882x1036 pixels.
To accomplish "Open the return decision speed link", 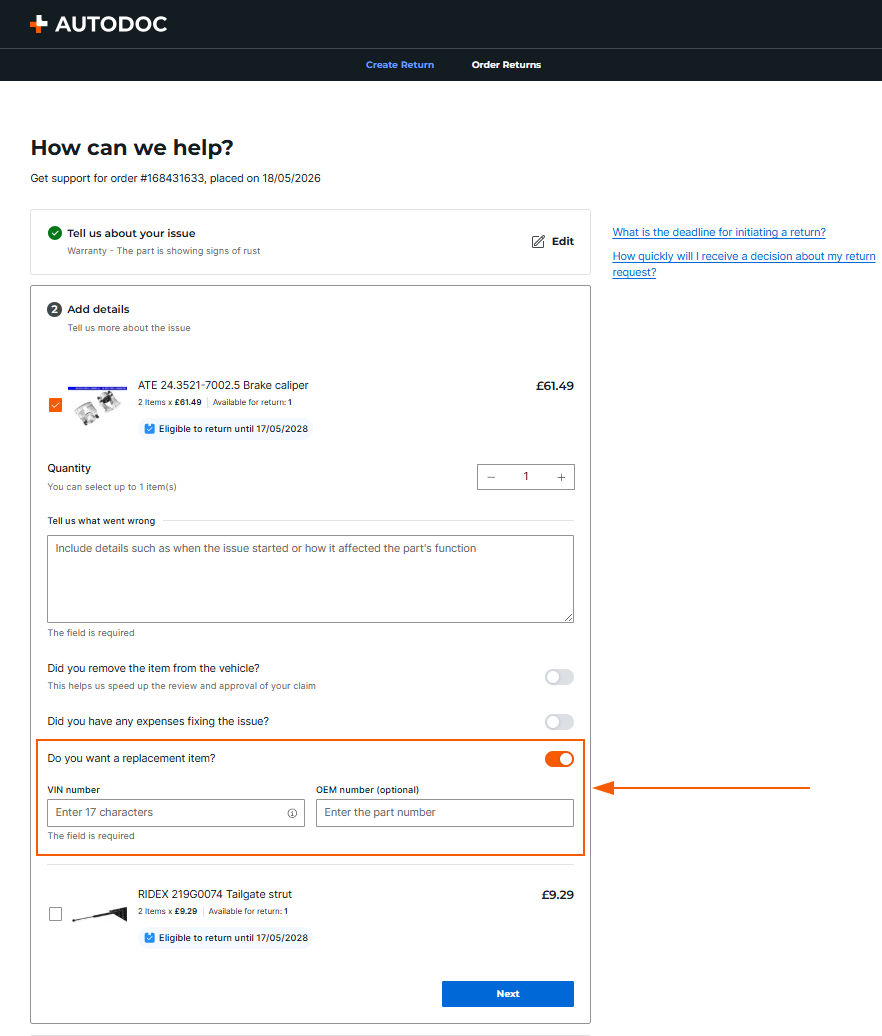I will 744,264.
